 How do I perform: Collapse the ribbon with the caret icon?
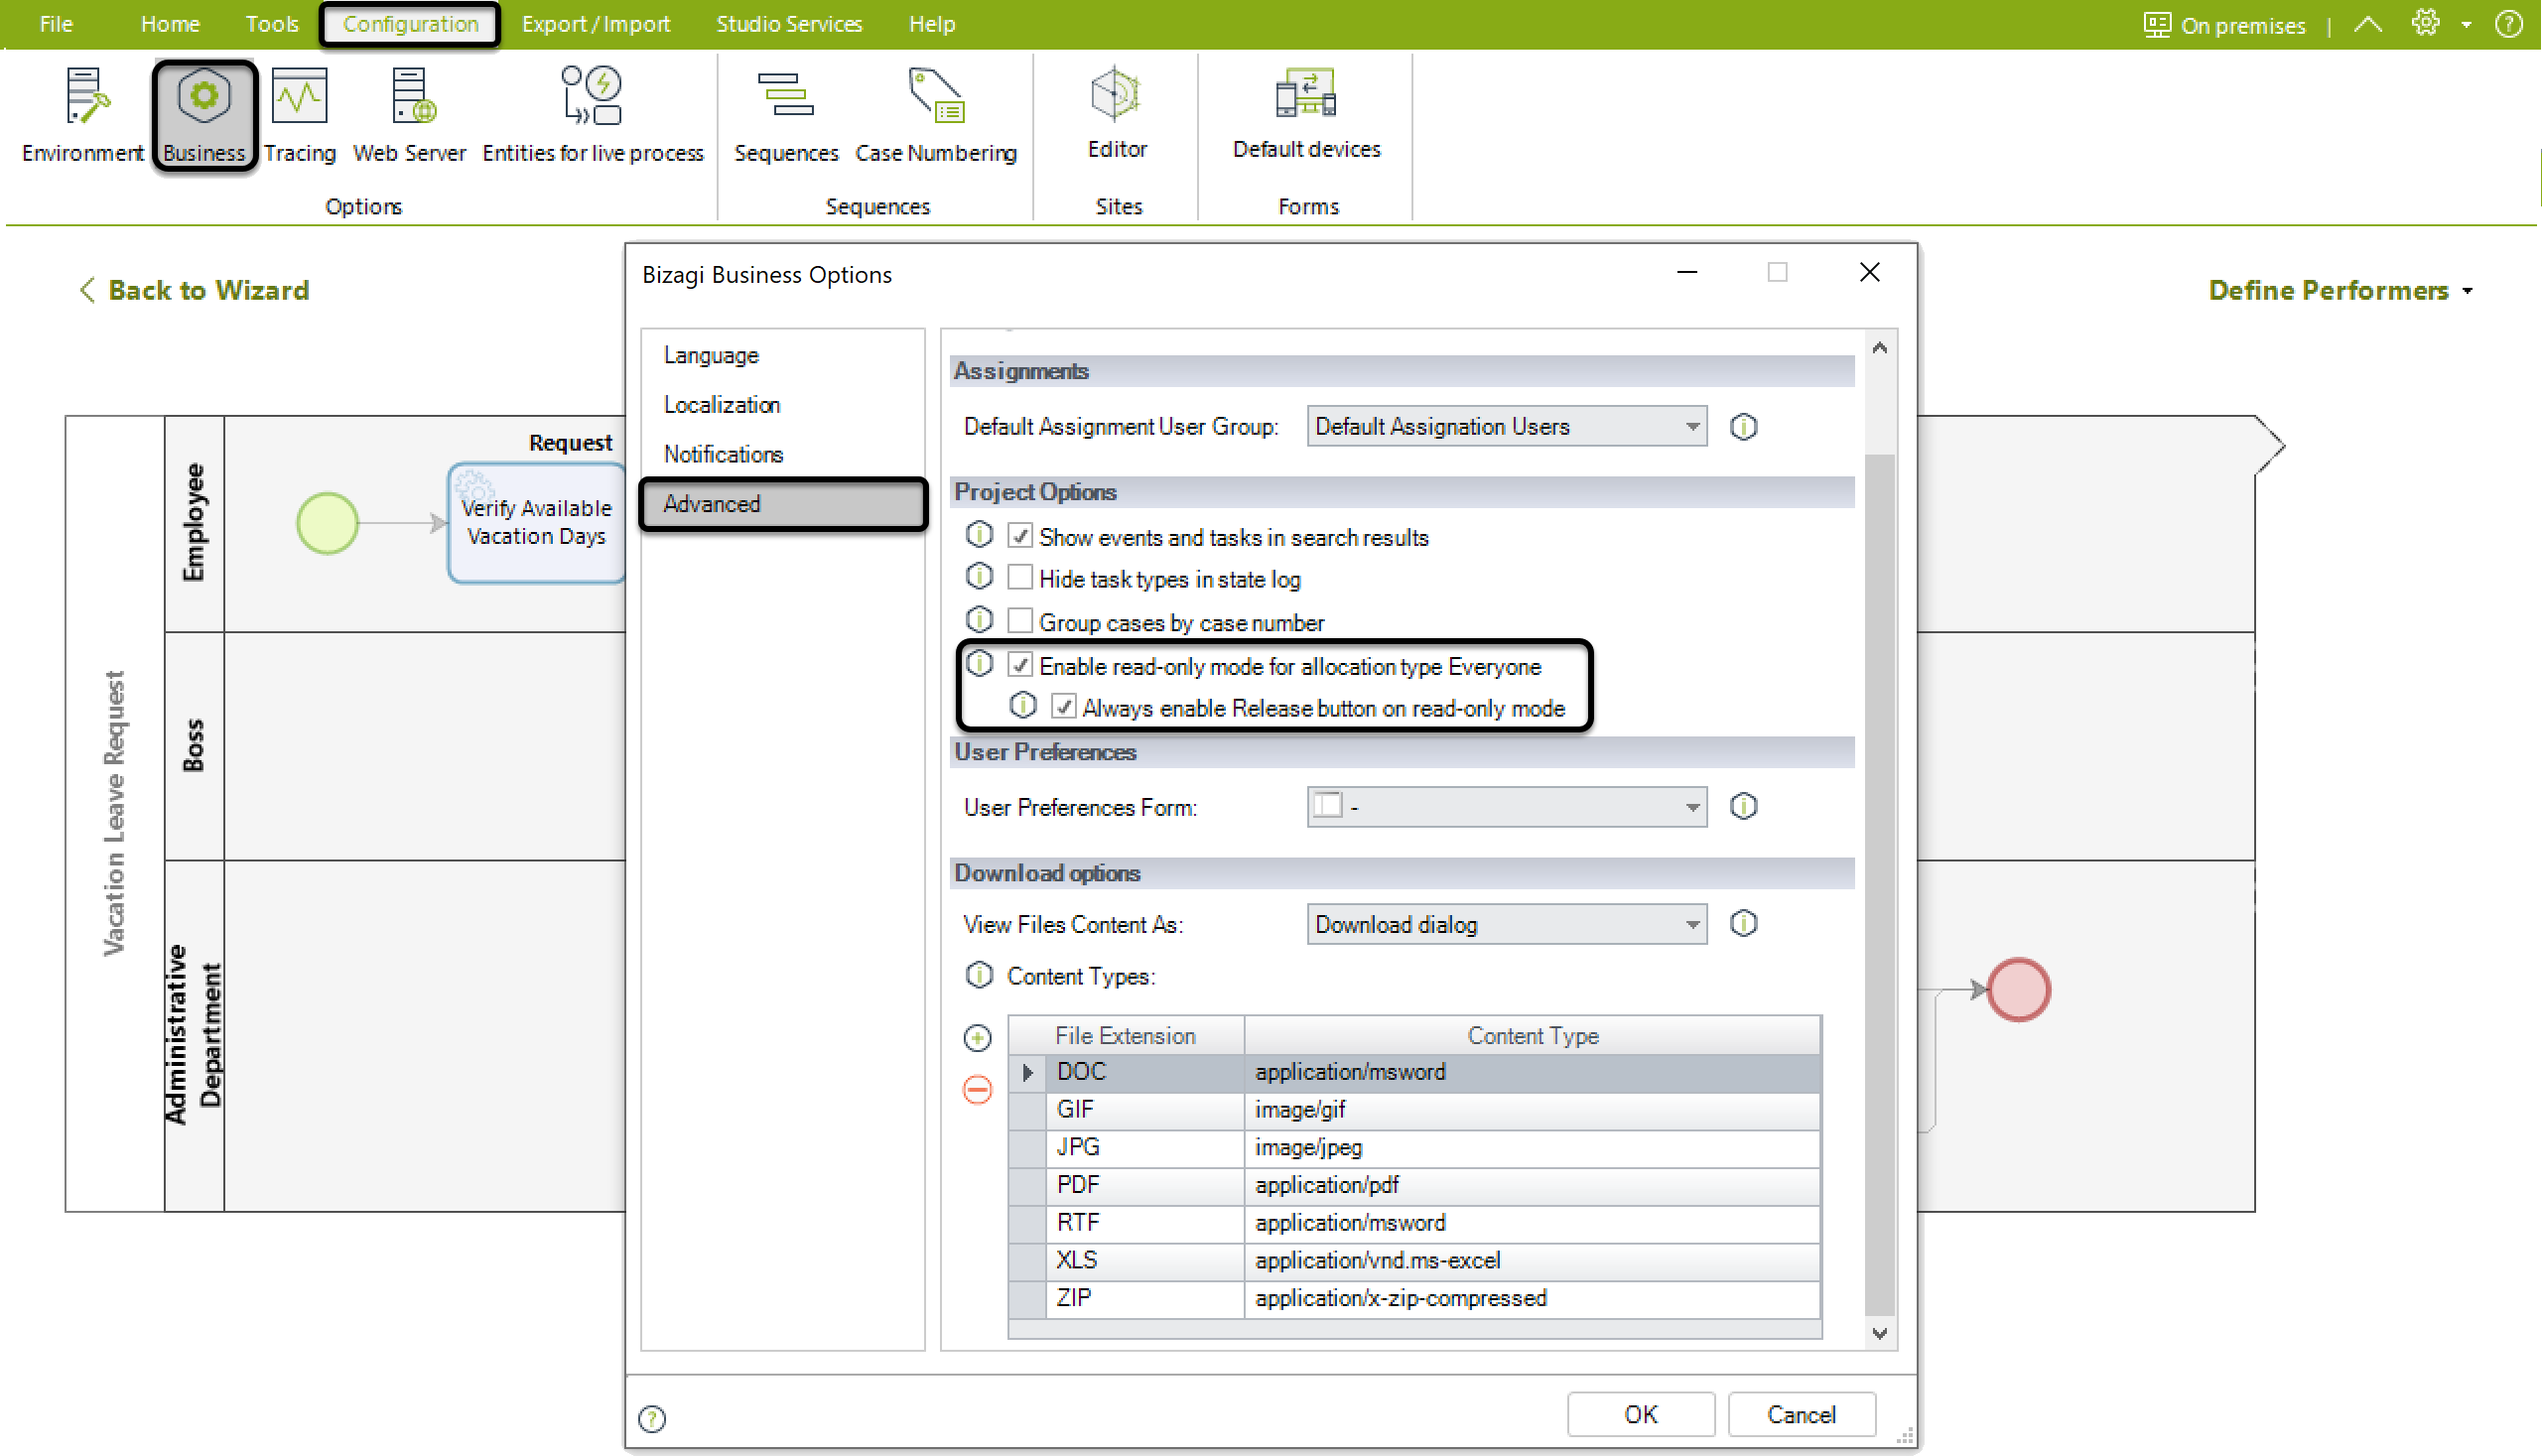pos(2367,24)
